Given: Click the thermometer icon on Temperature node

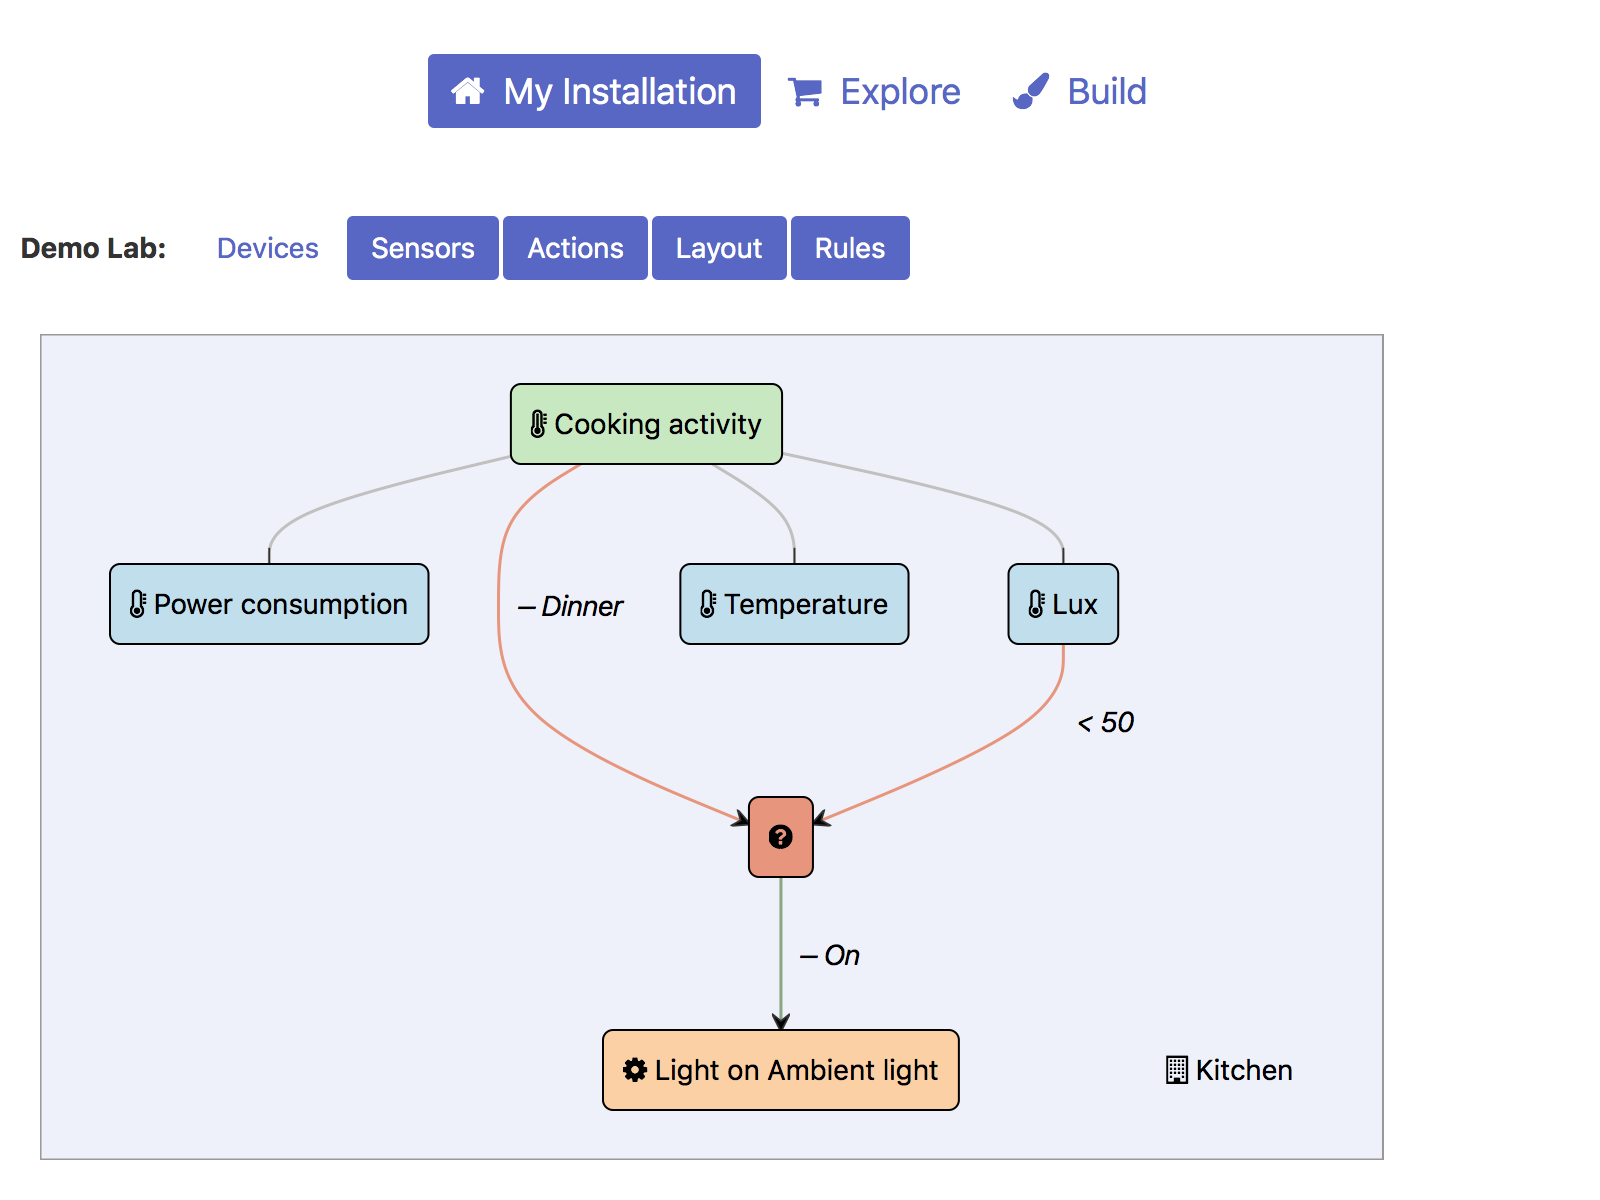Looking at the screenshot, I should [x=708, y=604].
